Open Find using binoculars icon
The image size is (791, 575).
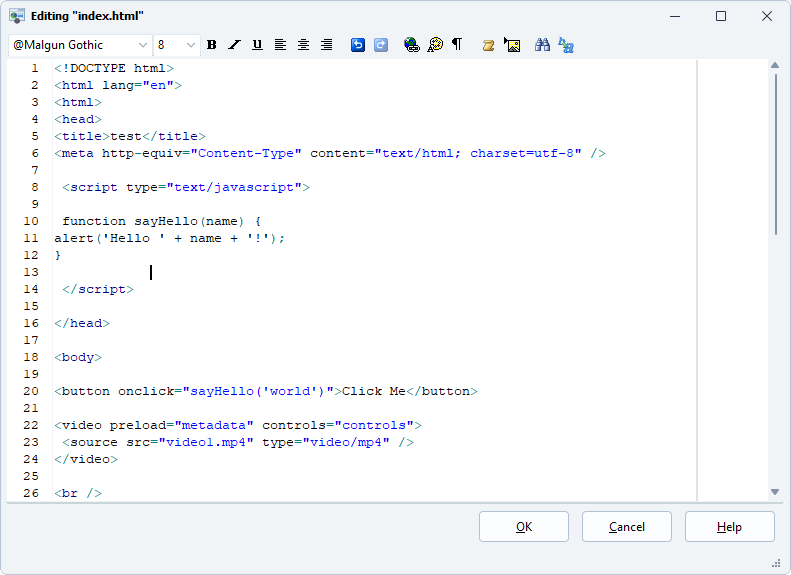(x=543, y=45)
